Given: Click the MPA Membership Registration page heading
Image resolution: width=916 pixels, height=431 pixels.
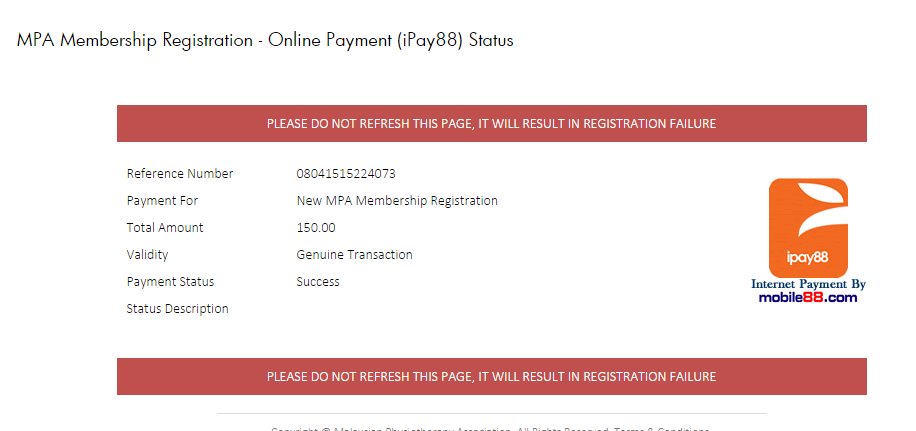Looking at the screenshot, I should coord(265,41).
